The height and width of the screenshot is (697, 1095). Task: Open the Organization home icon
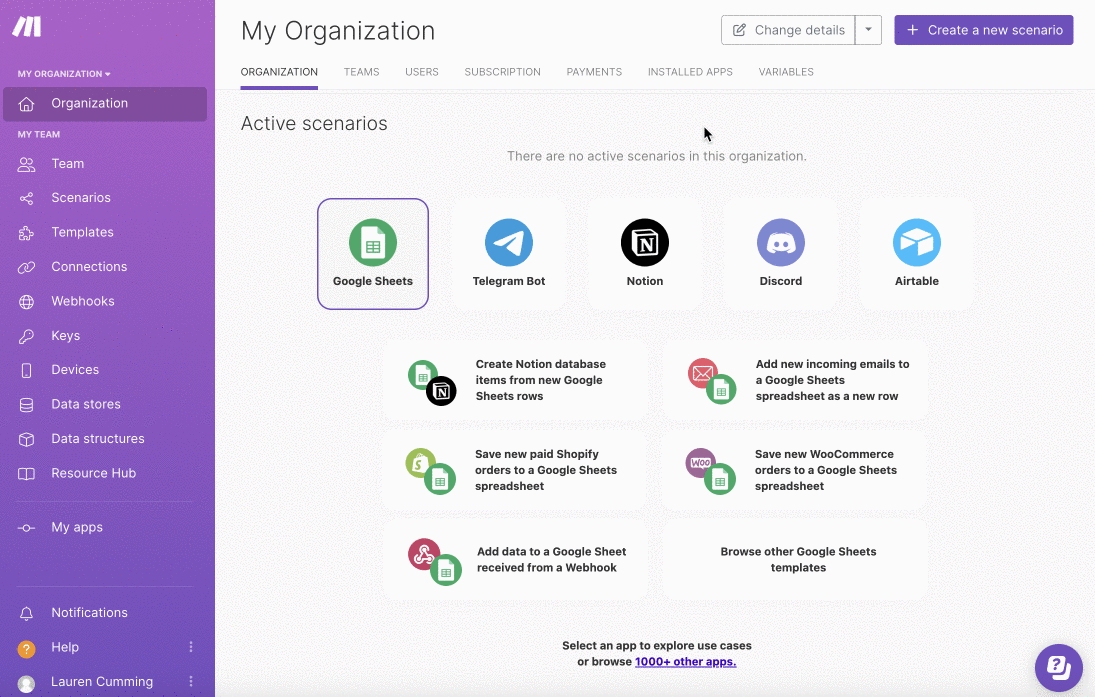(x=27, y=104)
